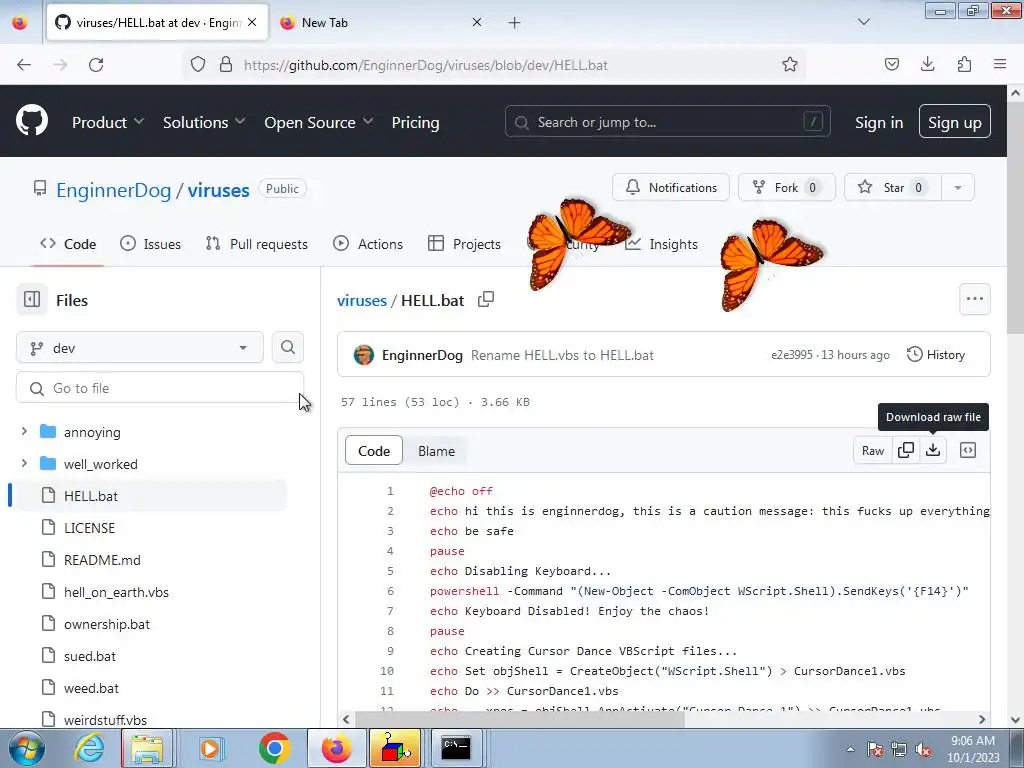Click the Go to file input

coord(160,388)
